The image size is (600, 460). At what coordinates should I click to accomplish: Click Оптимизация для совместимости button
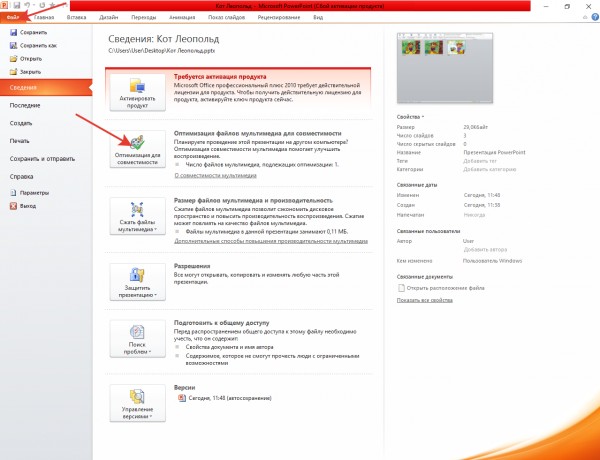click(137, 149)
